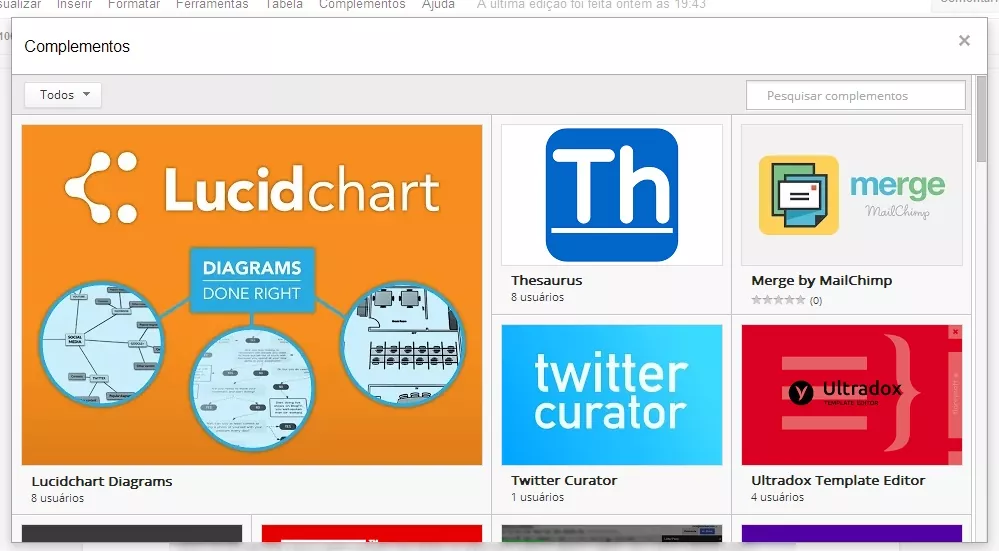Viewport: 999px width, 551px height.
Task: Open the Lucidchart Diagrams add-on banner
Action: (x=252, y=294)
